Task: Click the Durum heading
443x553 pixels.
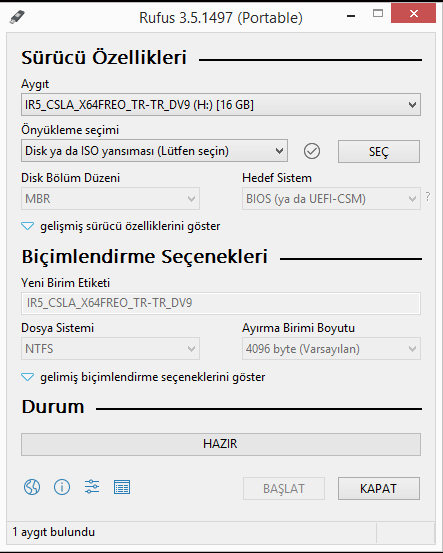Action: coord(53,407)
